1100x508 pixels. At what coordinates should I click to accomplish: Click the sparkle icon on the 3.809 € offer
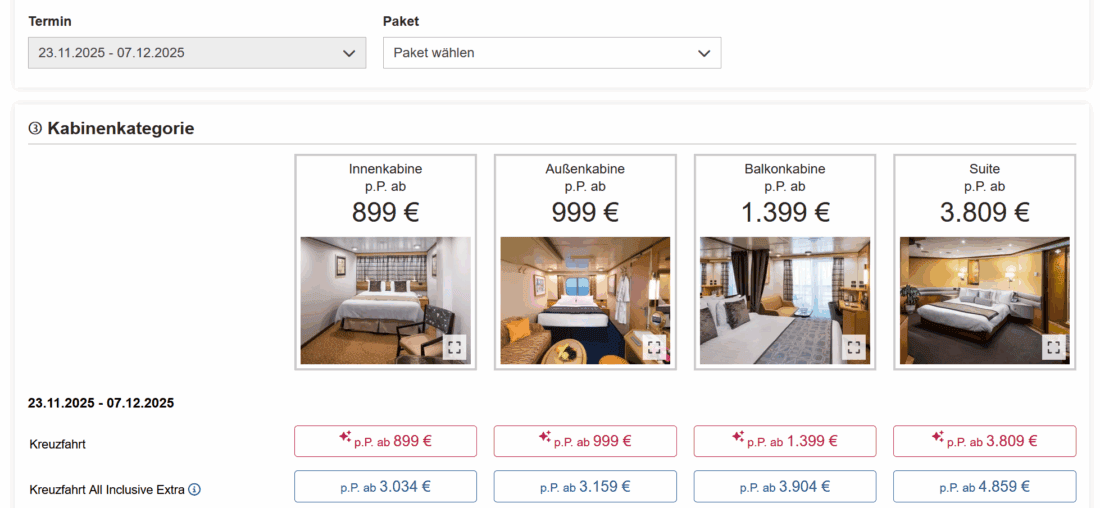938,437
